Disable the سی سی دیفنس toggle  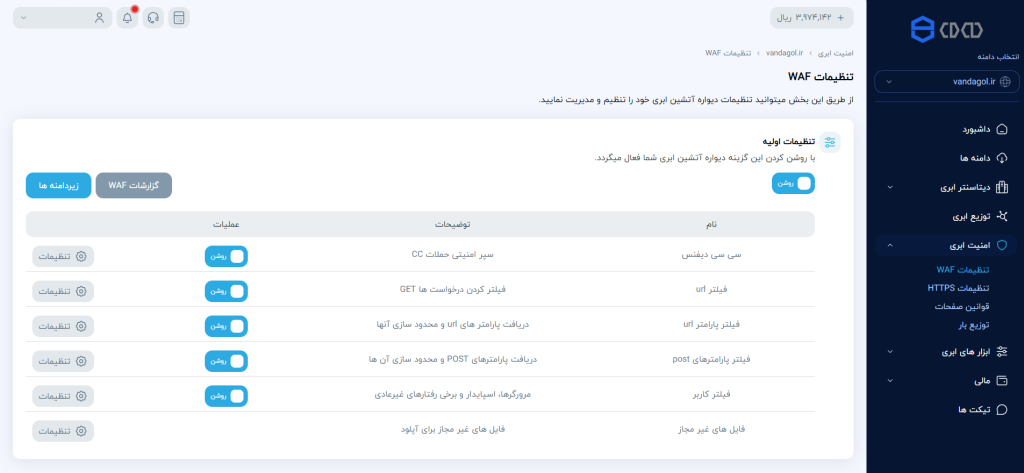tap(225, 256)
